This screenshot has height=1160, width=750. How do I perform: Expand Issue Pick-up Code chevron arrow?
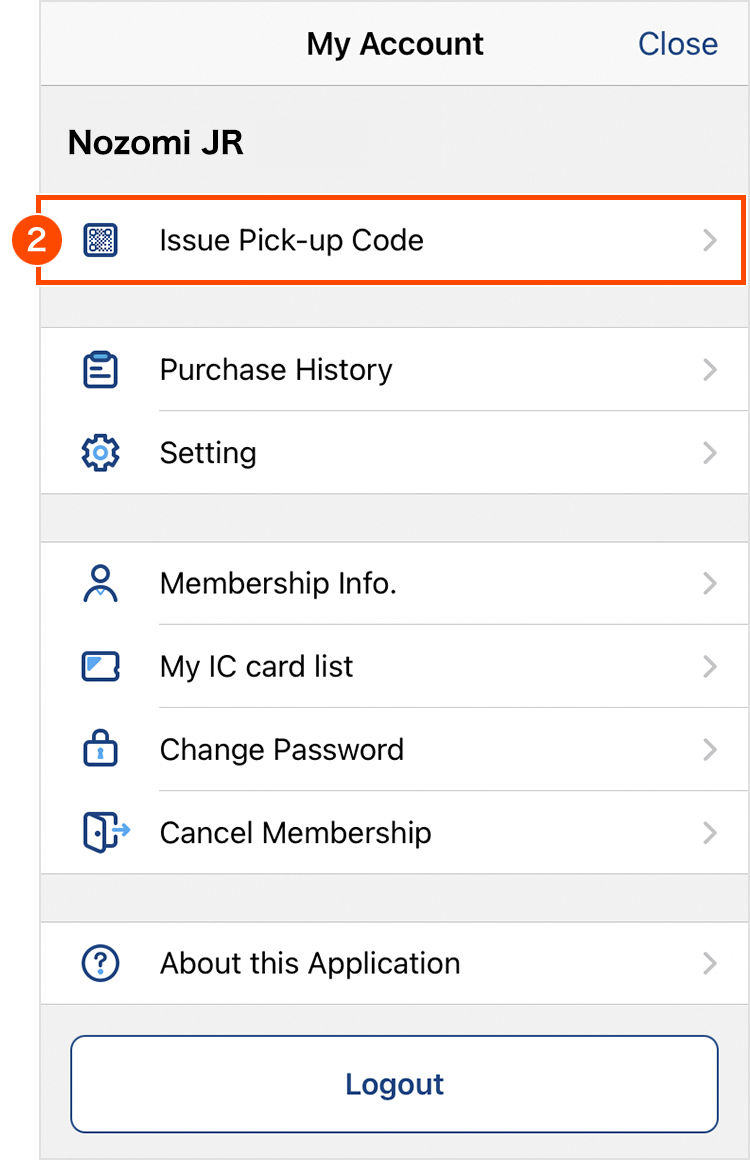point(710,240)
